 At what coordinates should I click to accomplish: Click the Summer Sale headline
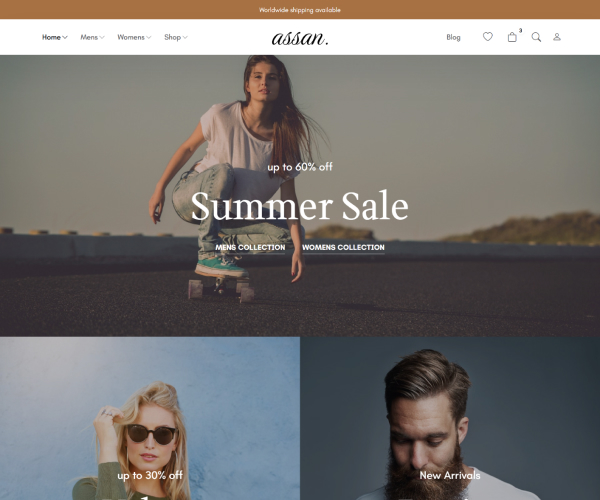pos(300,206)
